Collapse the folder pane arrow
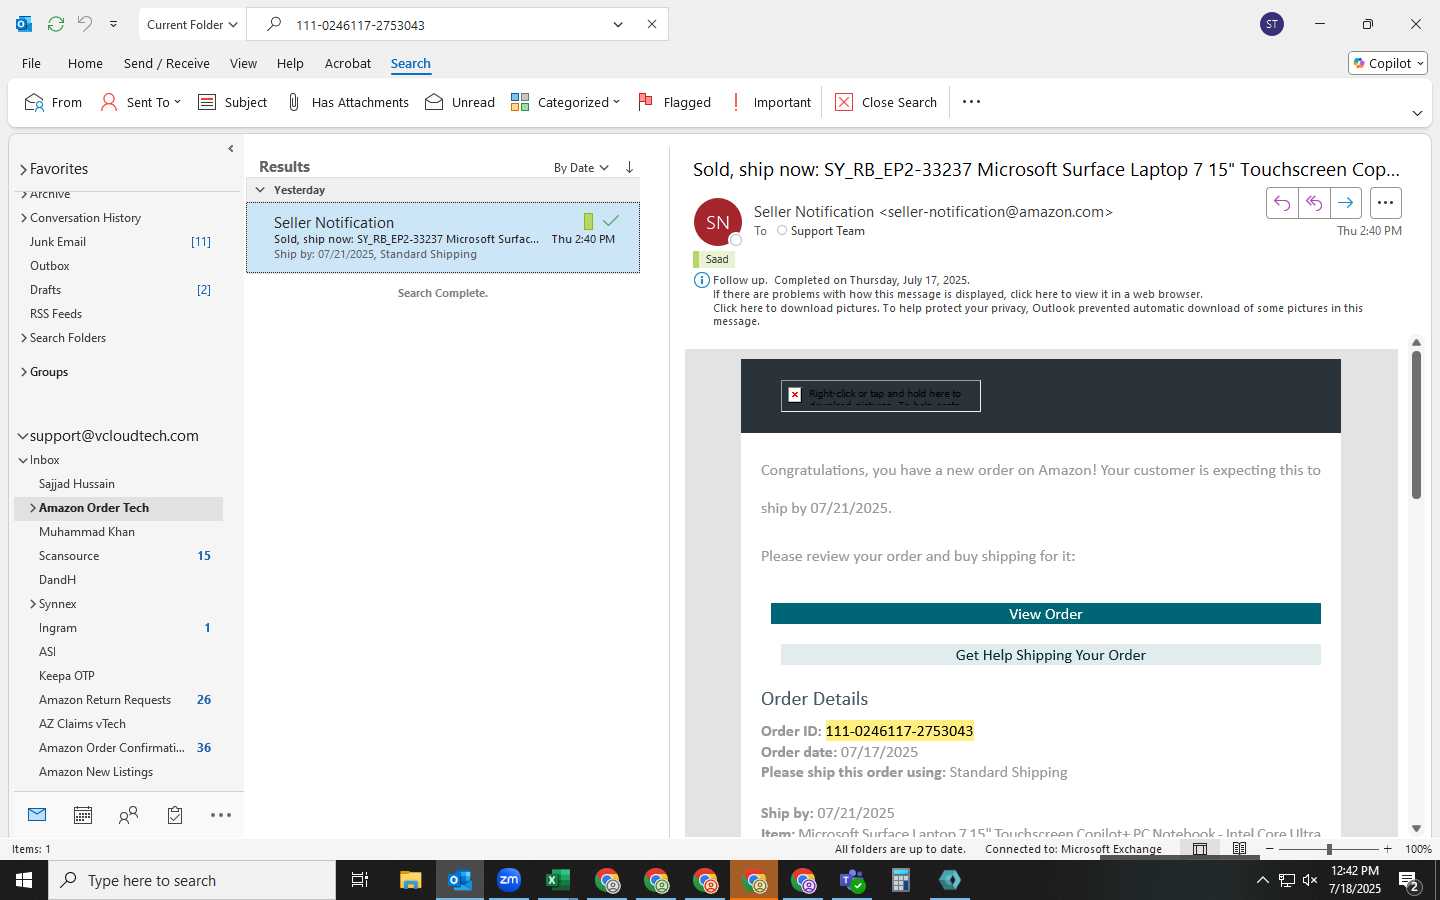Image resolution: width=1440 pixels, height=900 pixels. click(231, 149)
